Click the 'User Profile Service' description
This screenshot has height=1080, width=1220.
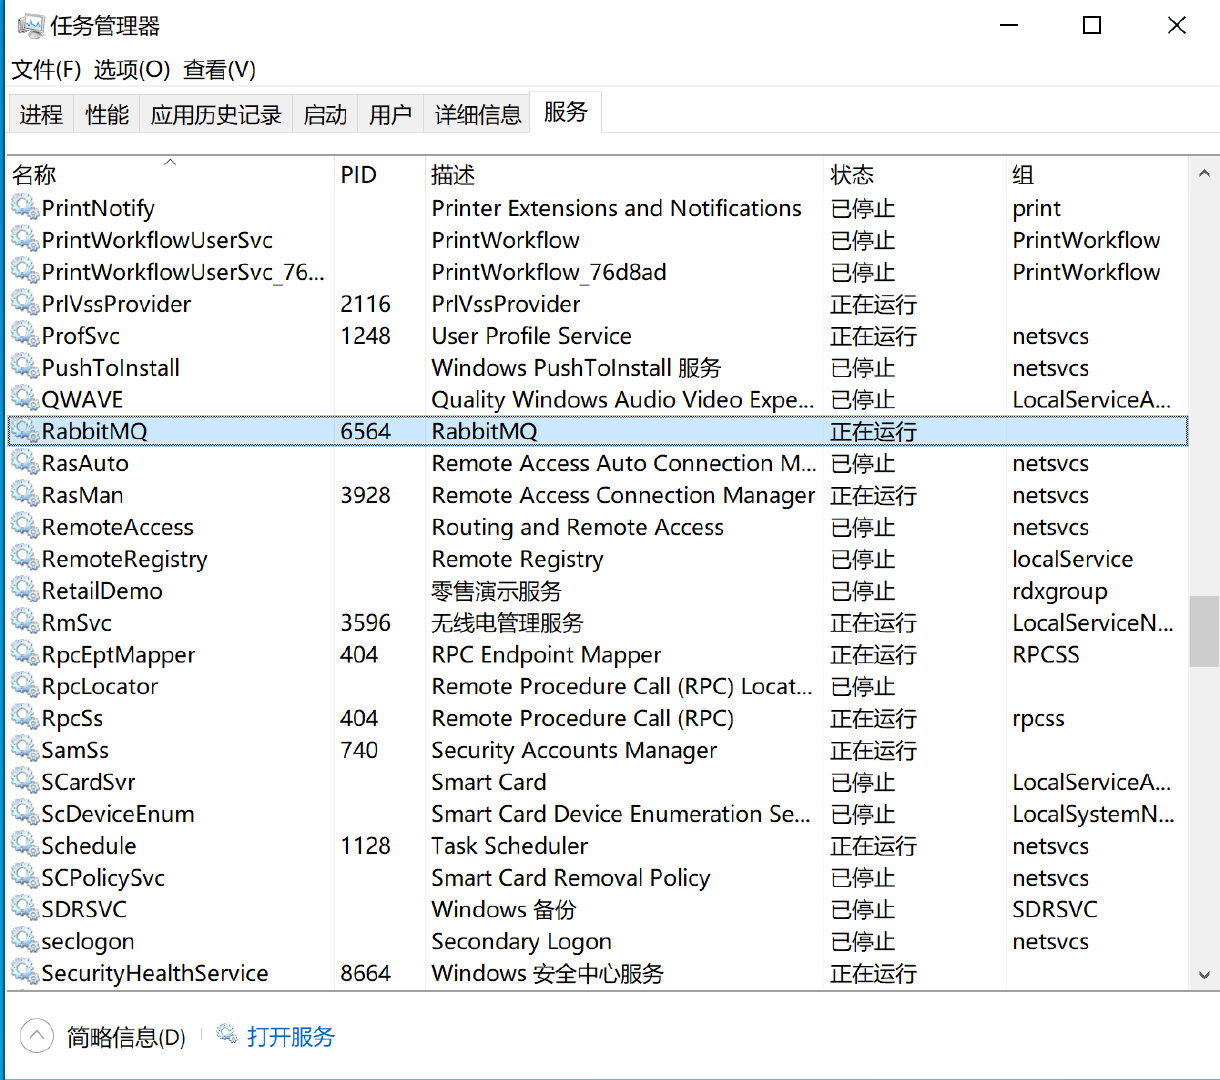(532, 336)
